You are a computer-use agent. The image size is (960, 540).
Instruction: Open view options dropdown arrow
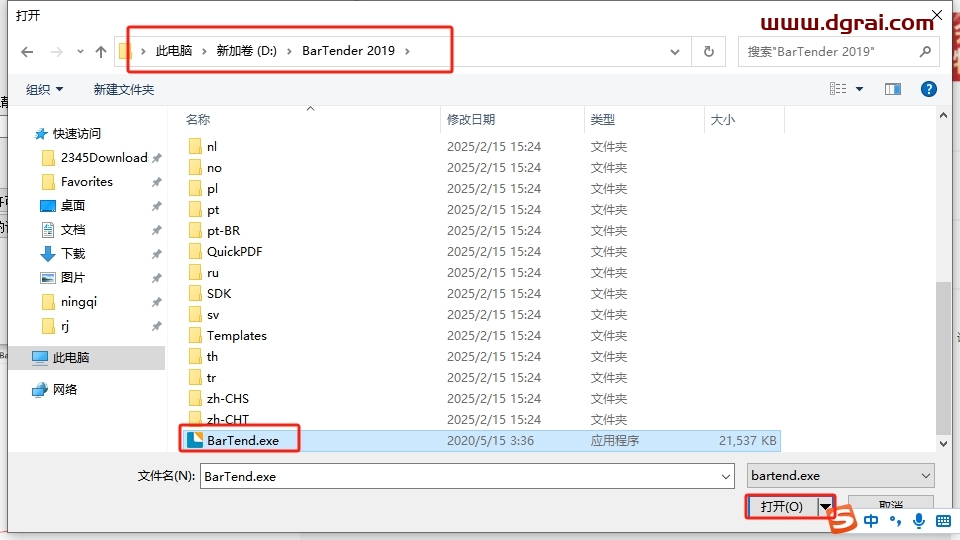click(860, 89)
